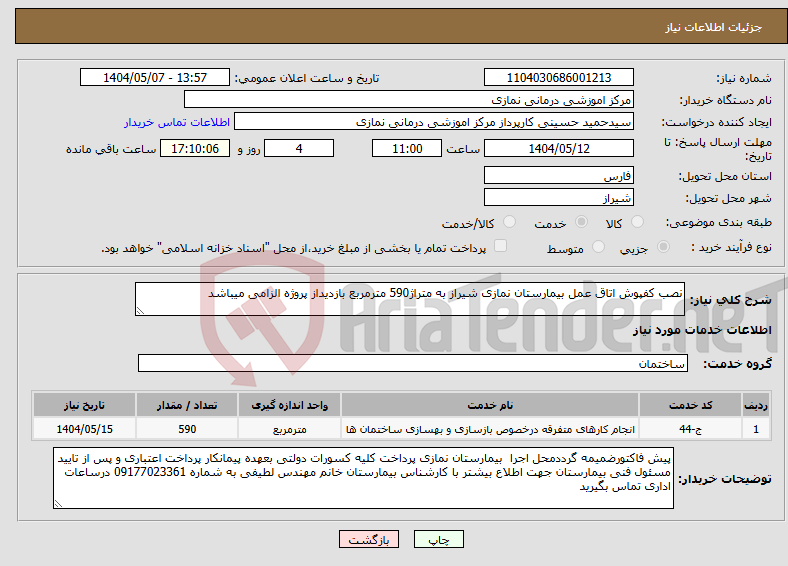Click the buyer notes textarea
Image resolution: width=788 pixels, height=566 pixels.
tap(363, 478)
